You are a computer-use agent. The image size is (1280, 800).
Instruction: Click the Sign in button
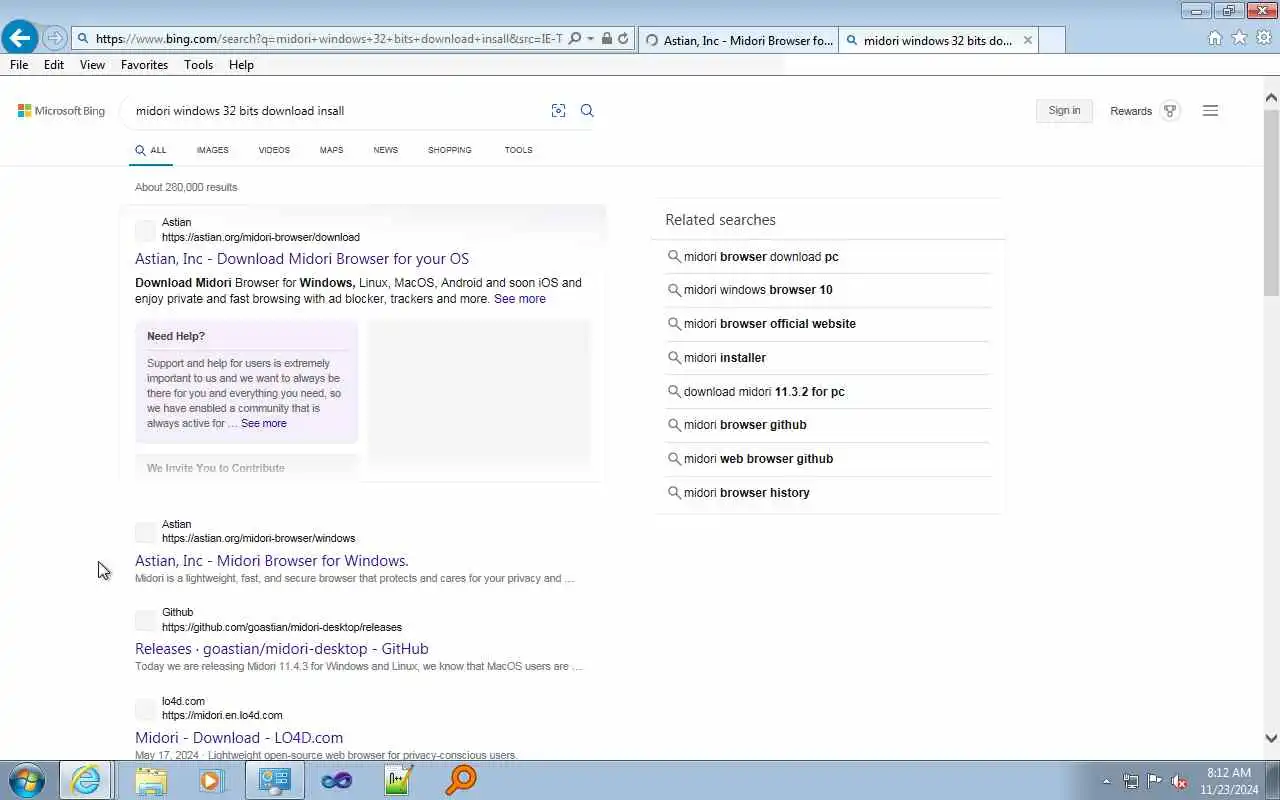tap(1064, 111)
